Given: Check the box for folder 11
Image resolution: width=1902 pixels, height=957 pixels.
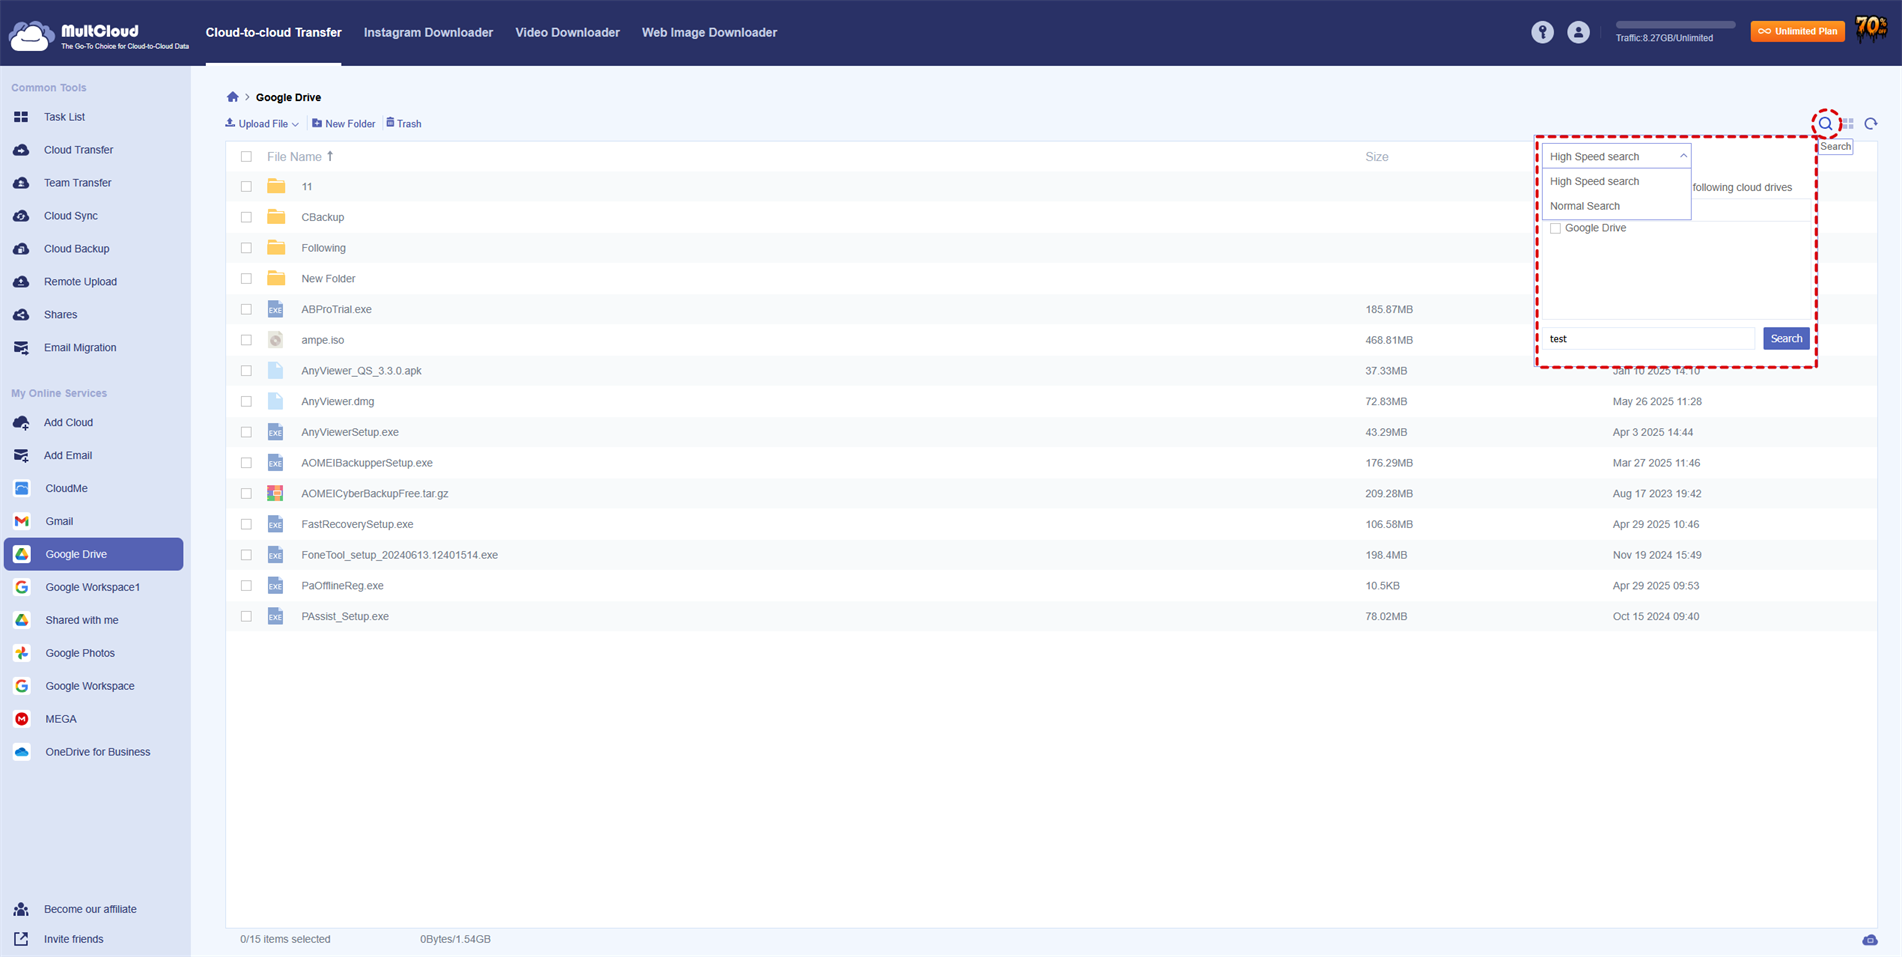Looking at the screenshot, I should coord(246,187).
